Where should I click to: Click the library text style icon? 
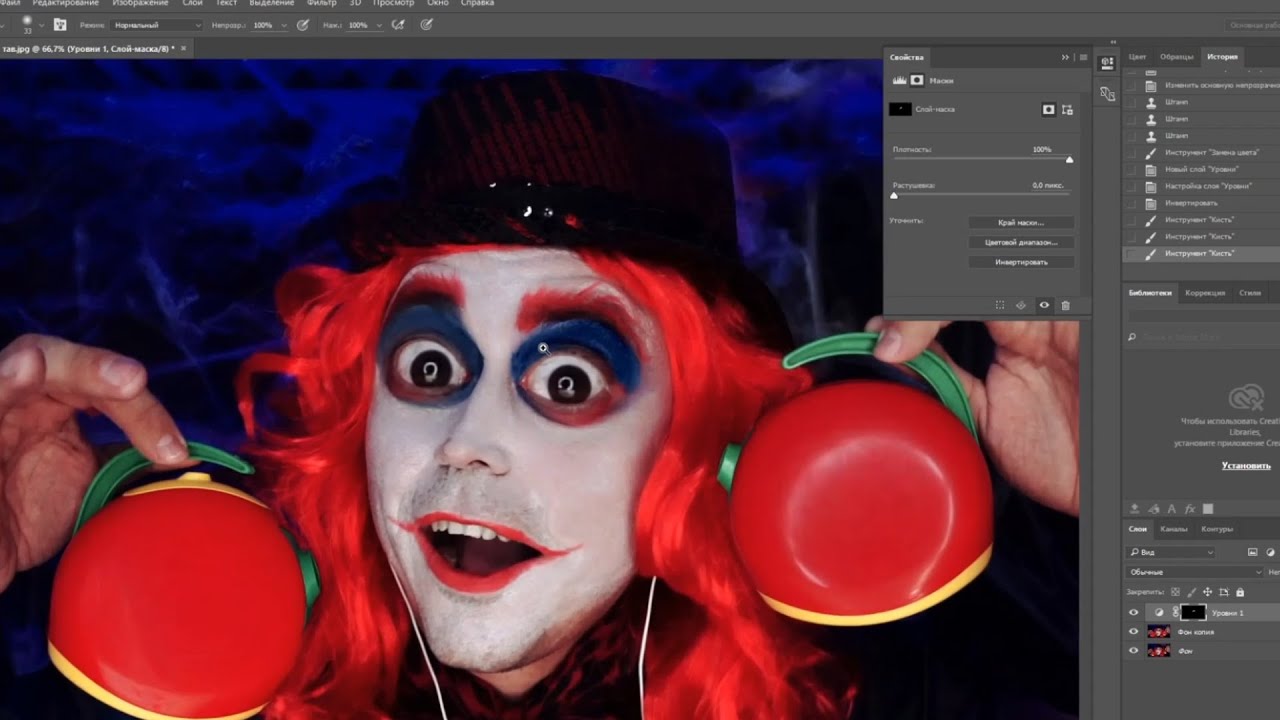[1171, 509]
